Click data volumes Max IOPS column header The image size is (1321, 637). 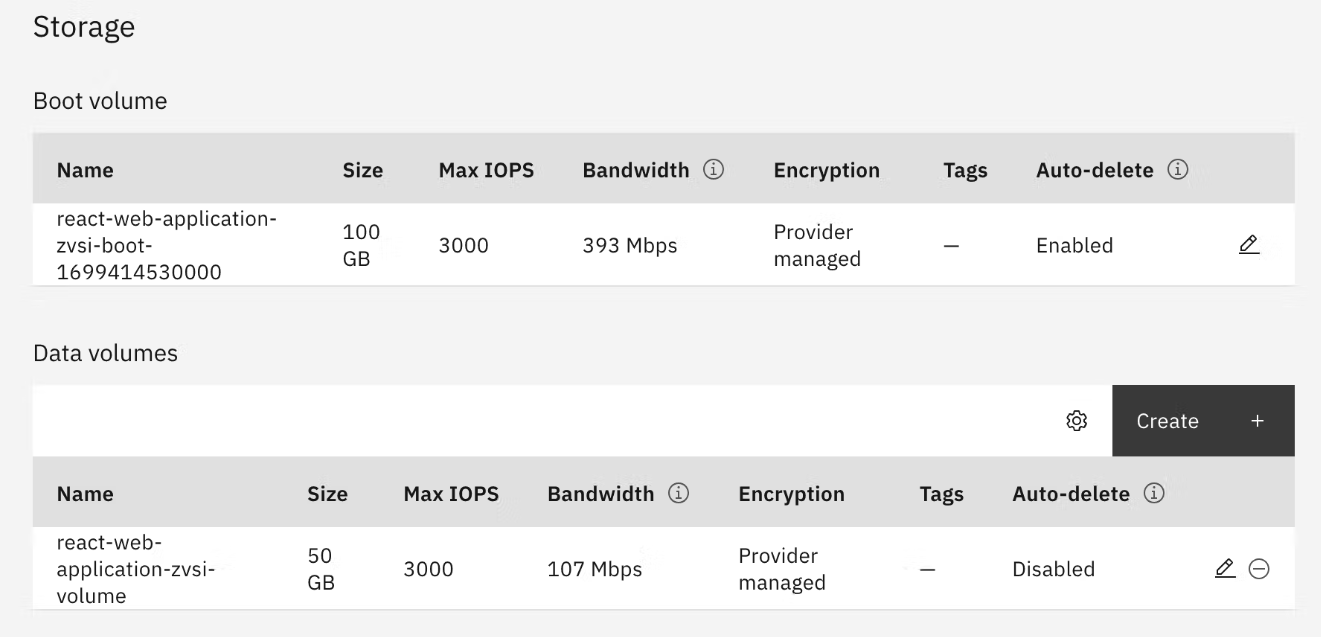pyautogui.click(x=451, y=494)
